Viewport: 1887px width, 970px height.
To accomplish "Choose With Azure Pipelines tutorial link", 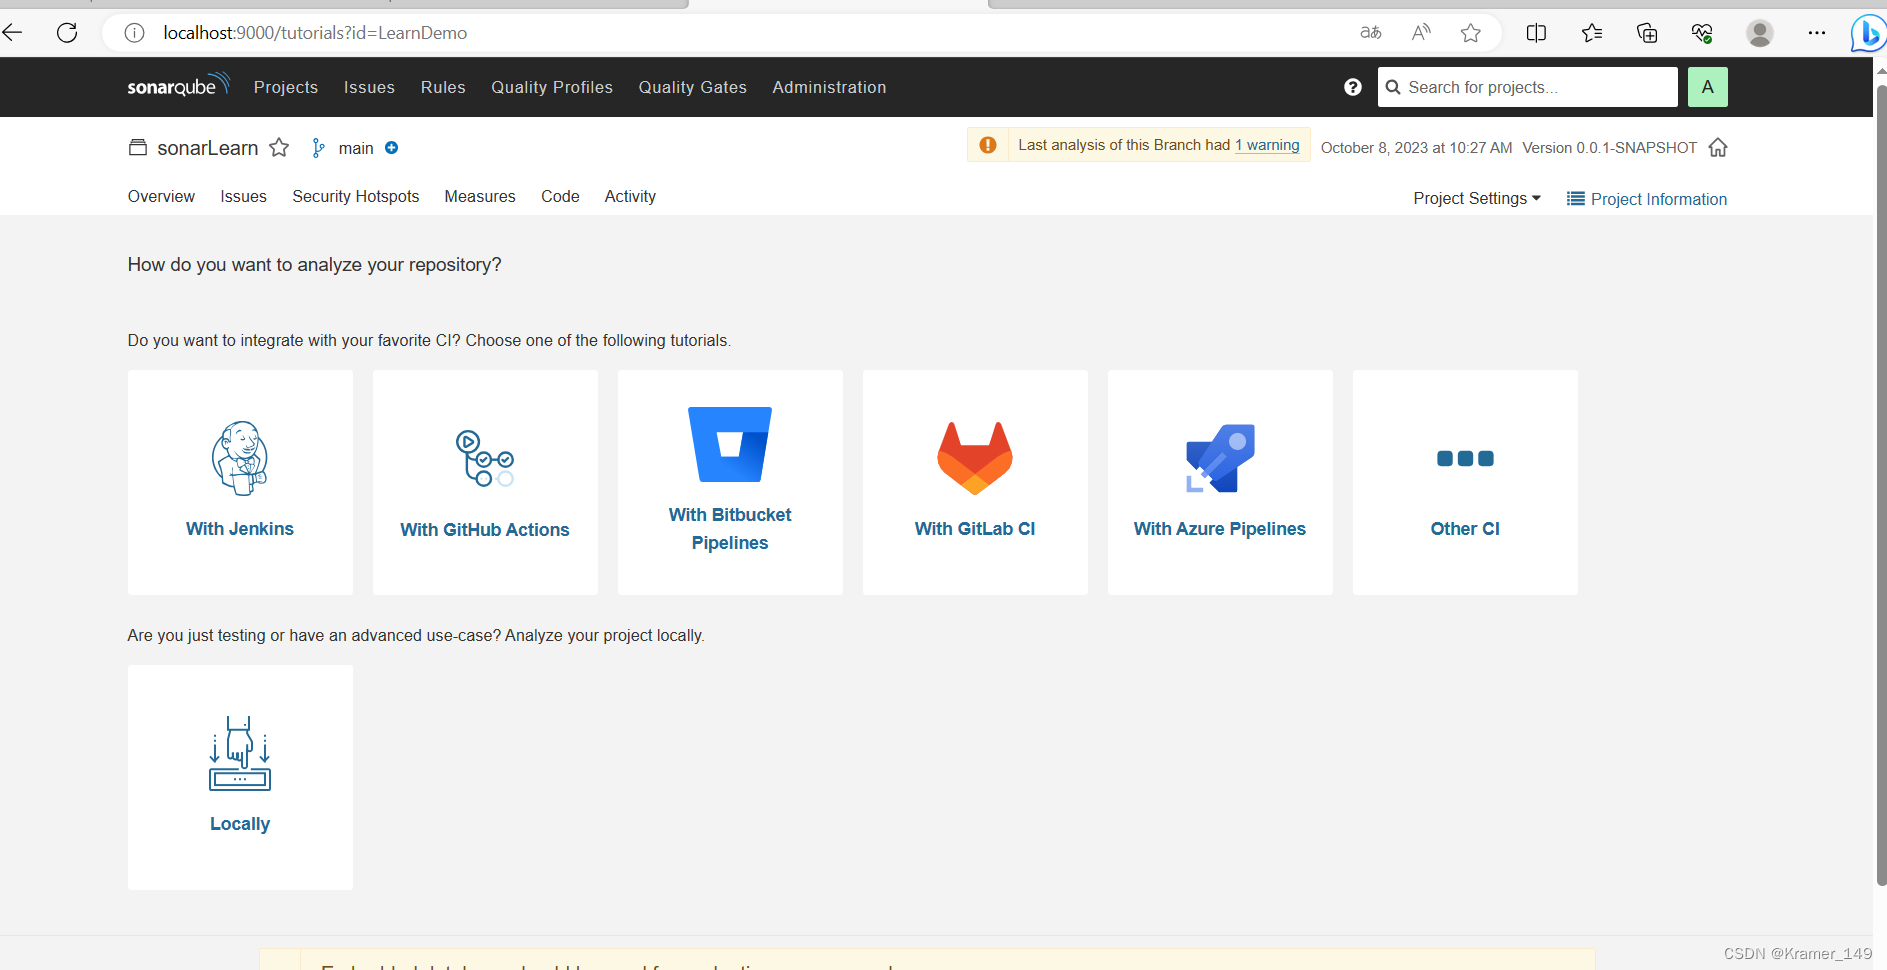I will point(1220,529).
